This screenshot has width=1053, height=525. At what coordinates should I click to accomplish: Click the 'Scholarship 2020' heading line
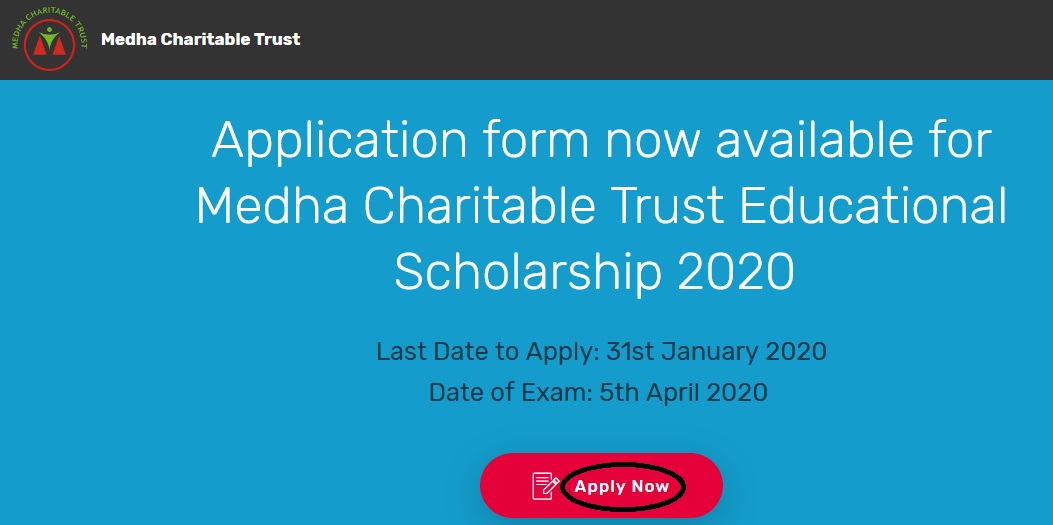pos(594,271)
